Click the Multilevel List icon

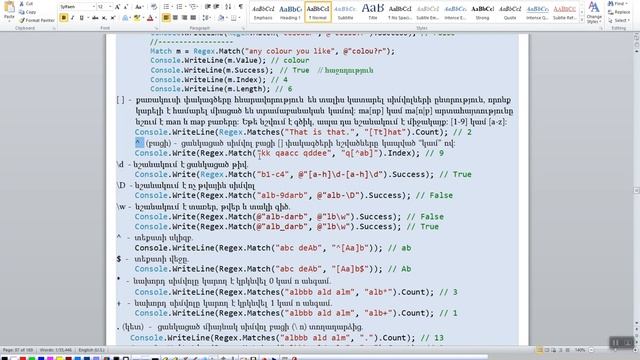click(x=193, y=7)
